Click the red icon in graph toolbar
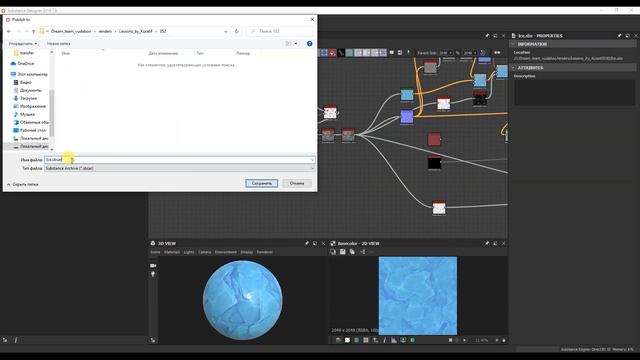Image resolution: width=640 pixels, height=360 pixels. [333, 53]
